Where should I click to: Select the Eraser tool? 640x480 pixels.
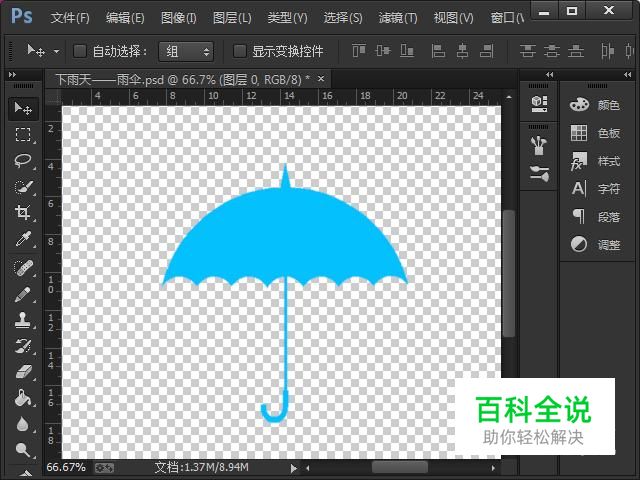tap(23, 372)
